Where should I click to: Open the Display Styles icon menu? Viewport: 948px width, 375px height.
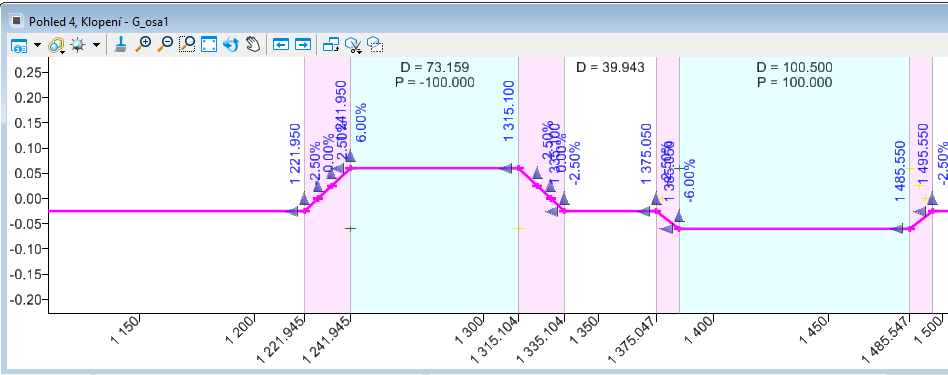click(x=56, y=45)
